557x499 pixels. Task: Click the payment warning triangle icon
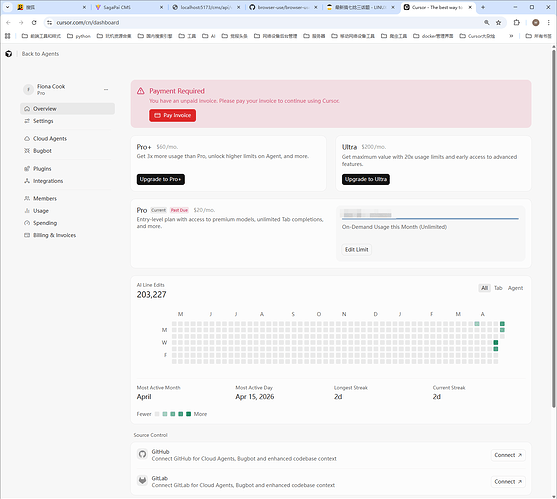pyautogui.click(x=141, y=91)
